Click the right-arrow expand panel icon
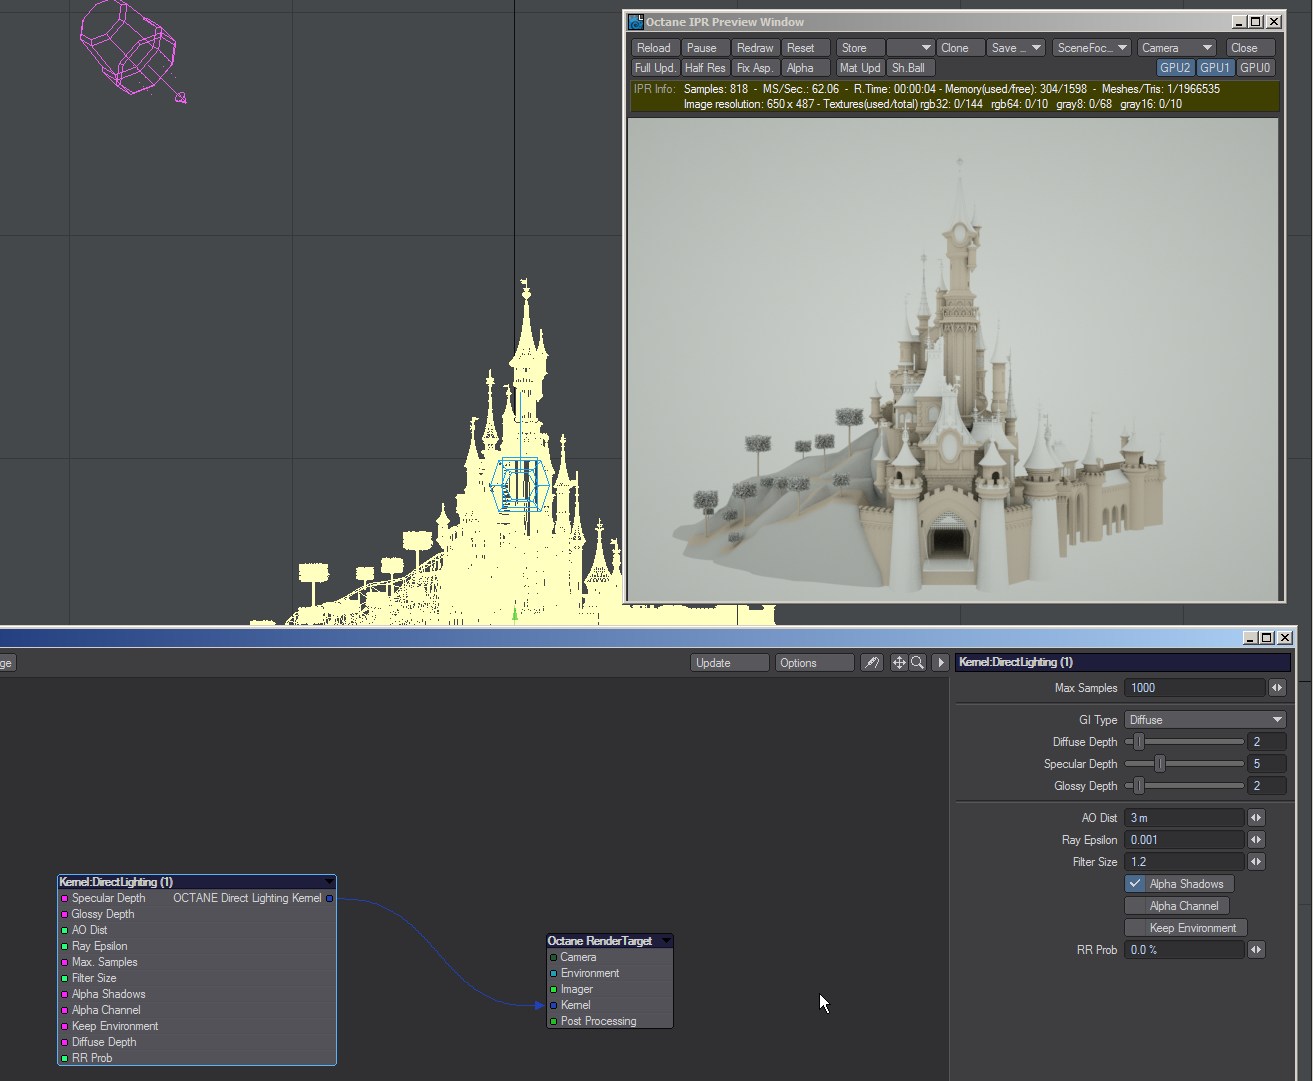The image size is (1313, 1081). point(940,662)
